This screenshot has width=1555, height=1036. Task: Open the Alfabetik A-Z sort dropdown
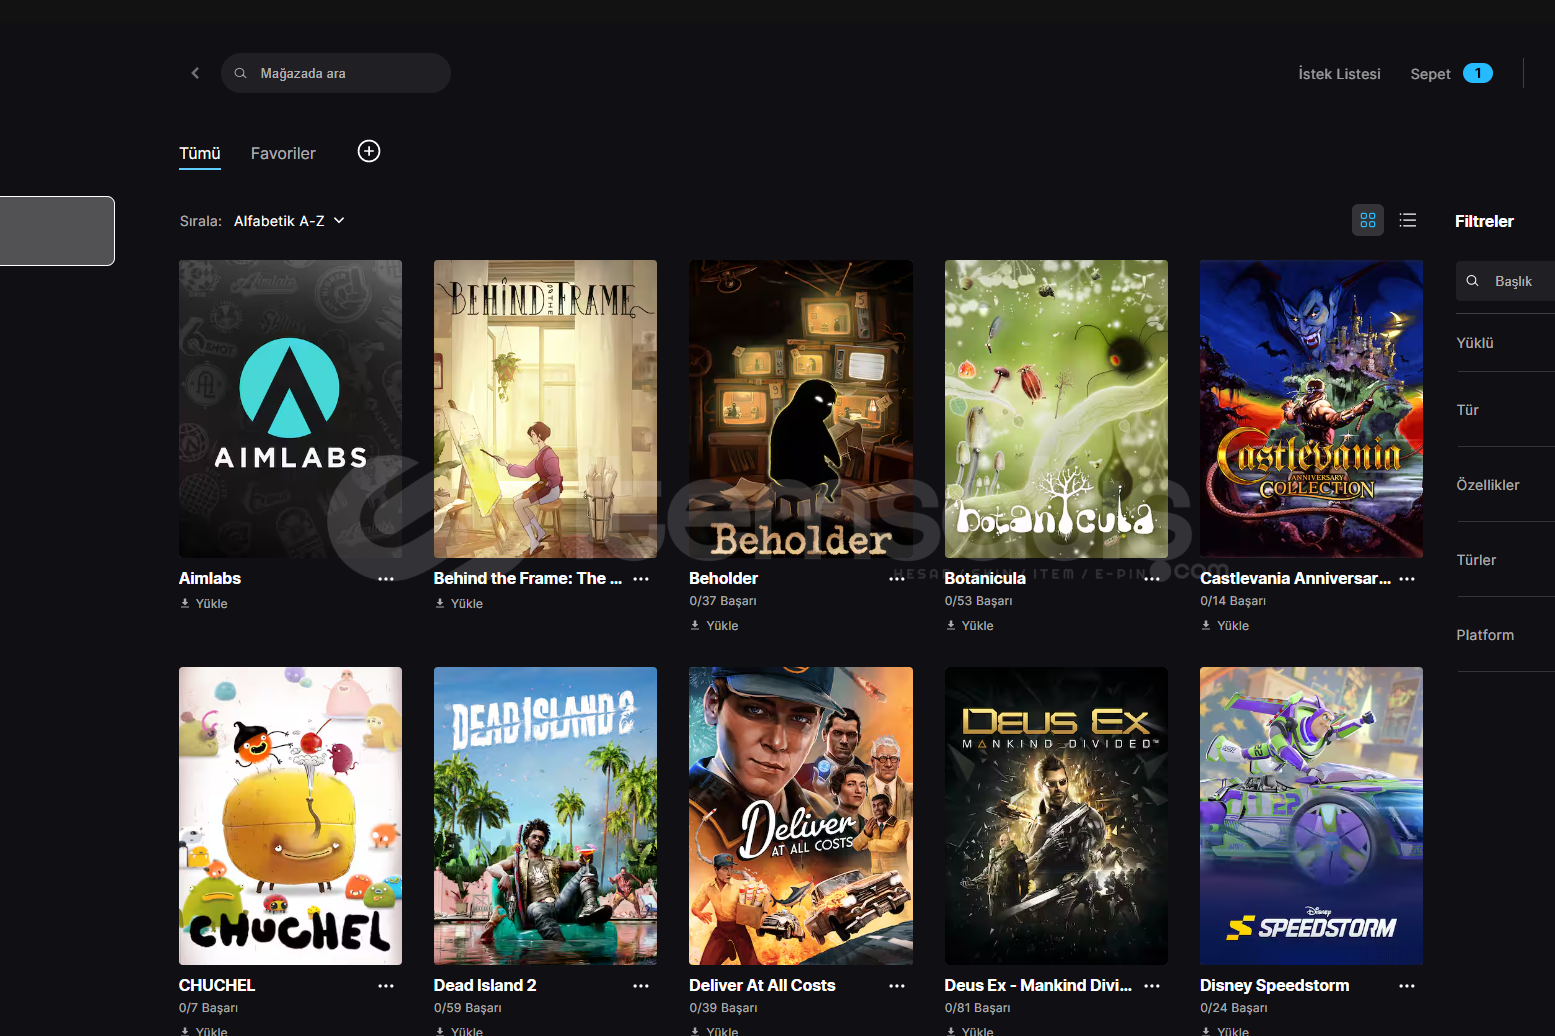pos(289,221)
